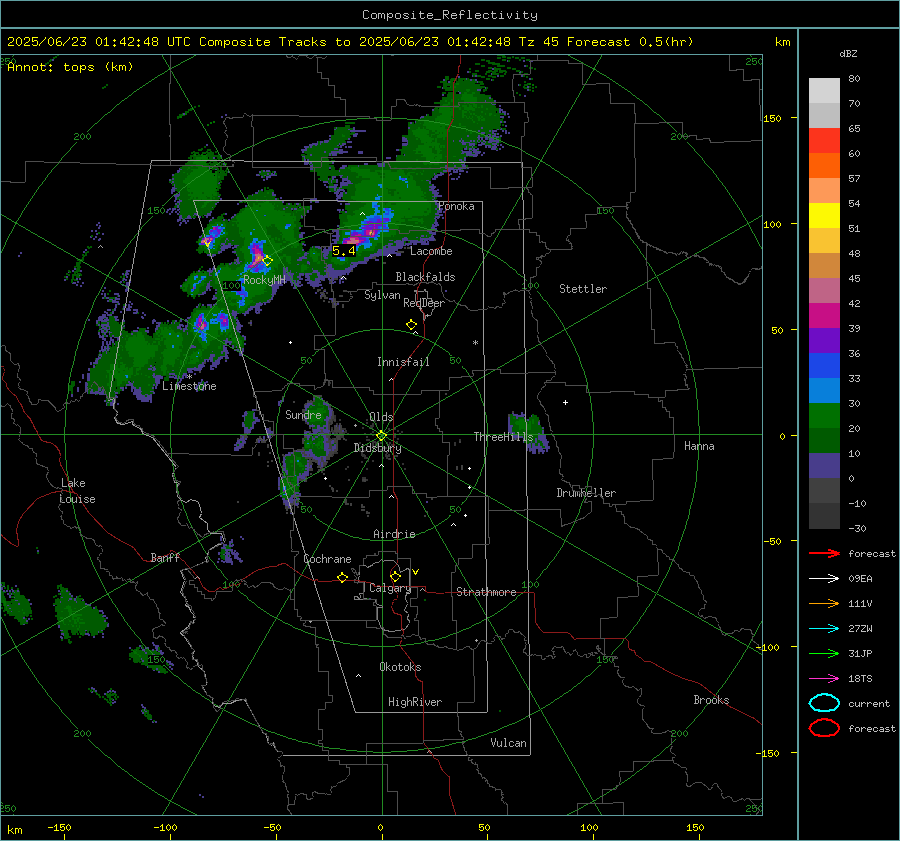Image resolution: width=900 pixels, height=841 pixels.
Task: Click the Calgary label
Action: click(390, 588)
